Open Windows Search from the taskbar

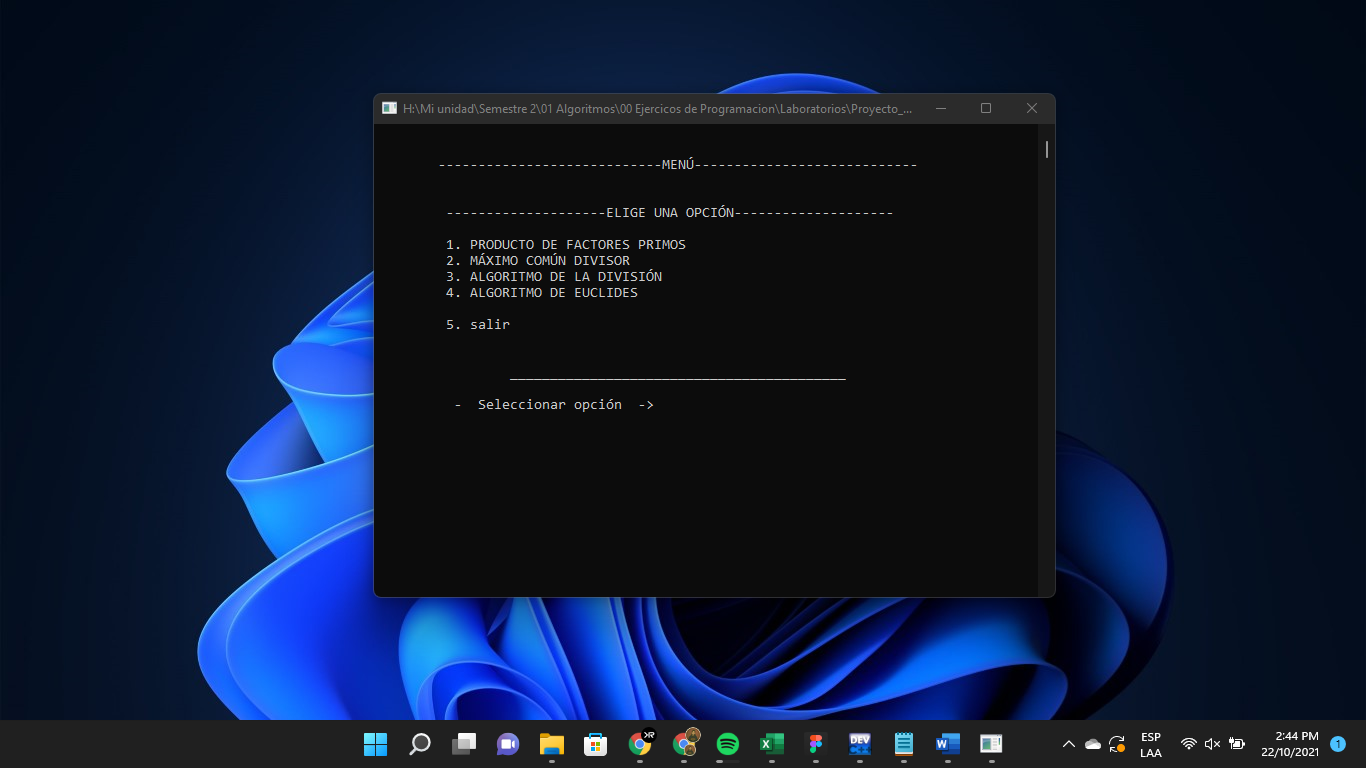419,744
